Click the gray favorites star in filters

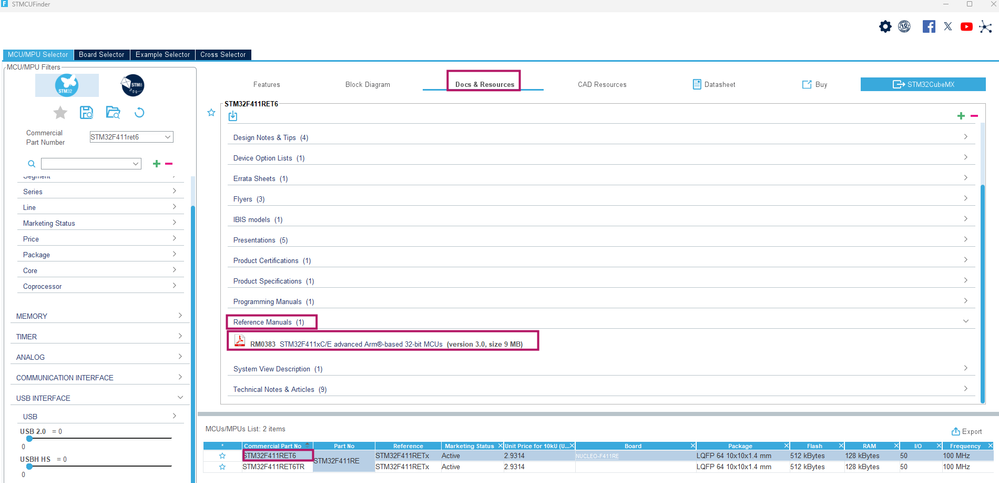click(x=60, y=113)
